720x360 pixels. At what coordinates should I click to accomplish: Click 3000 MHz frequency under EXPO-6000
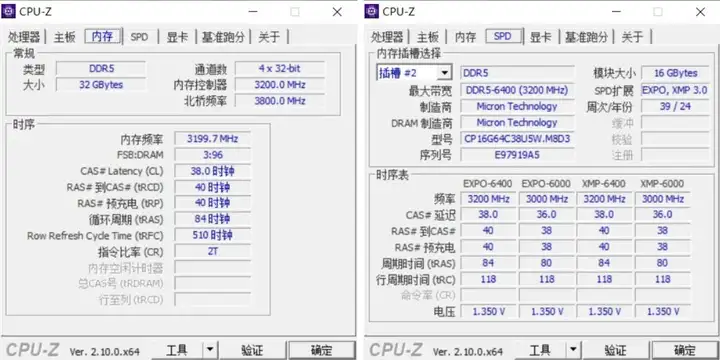pos(546,199)
